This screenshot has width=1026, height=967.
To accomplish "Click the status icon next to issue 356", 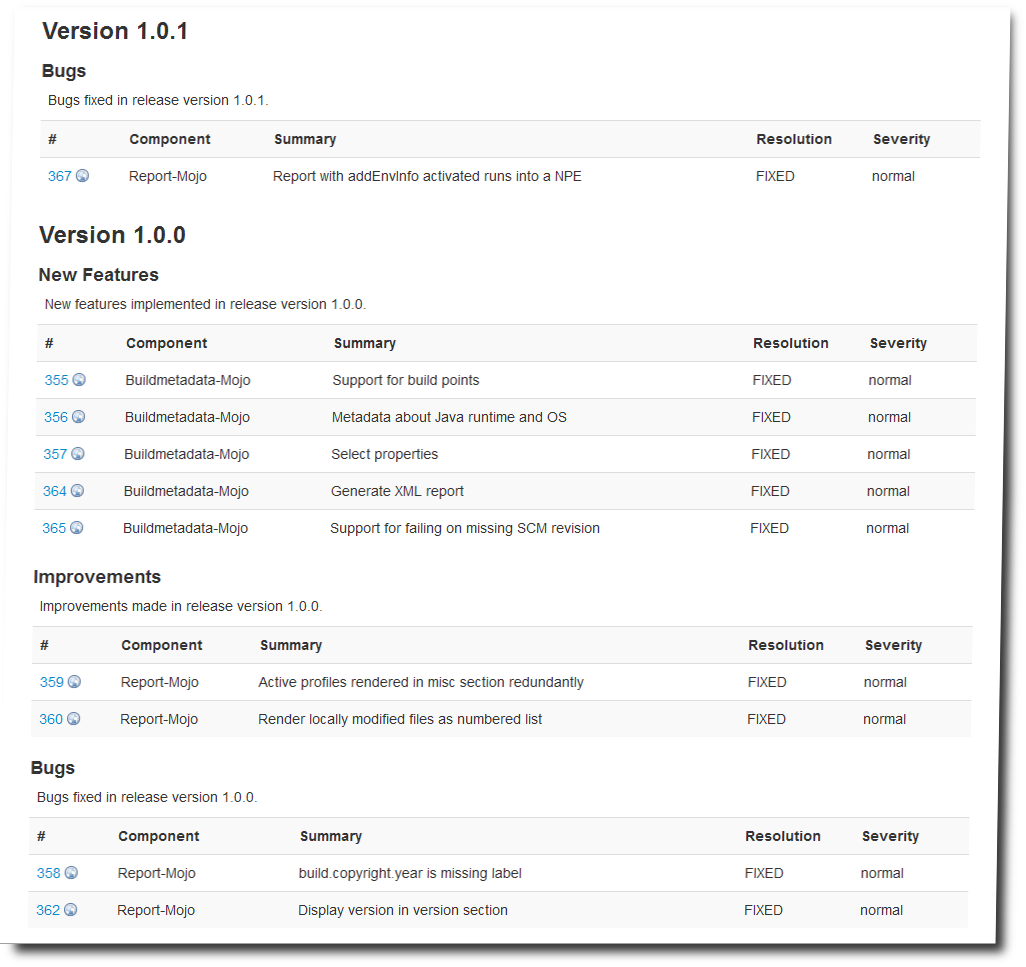I will point(78,417).
